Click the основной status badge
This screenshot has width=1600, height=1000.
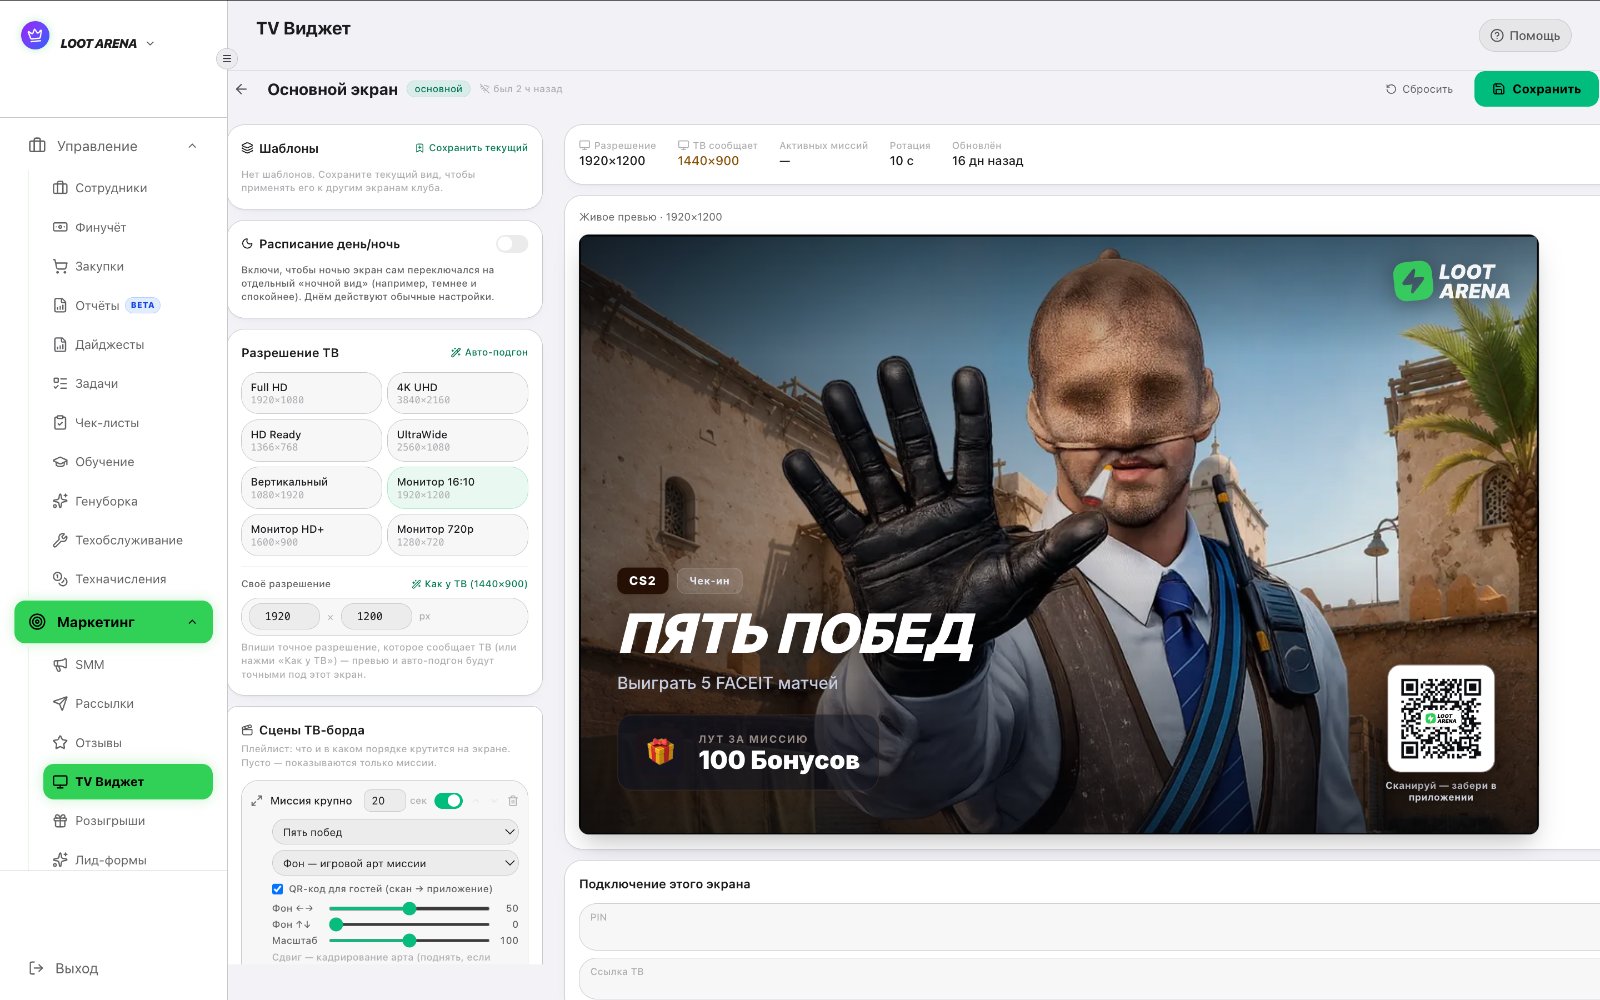click(x=439, y=89)
